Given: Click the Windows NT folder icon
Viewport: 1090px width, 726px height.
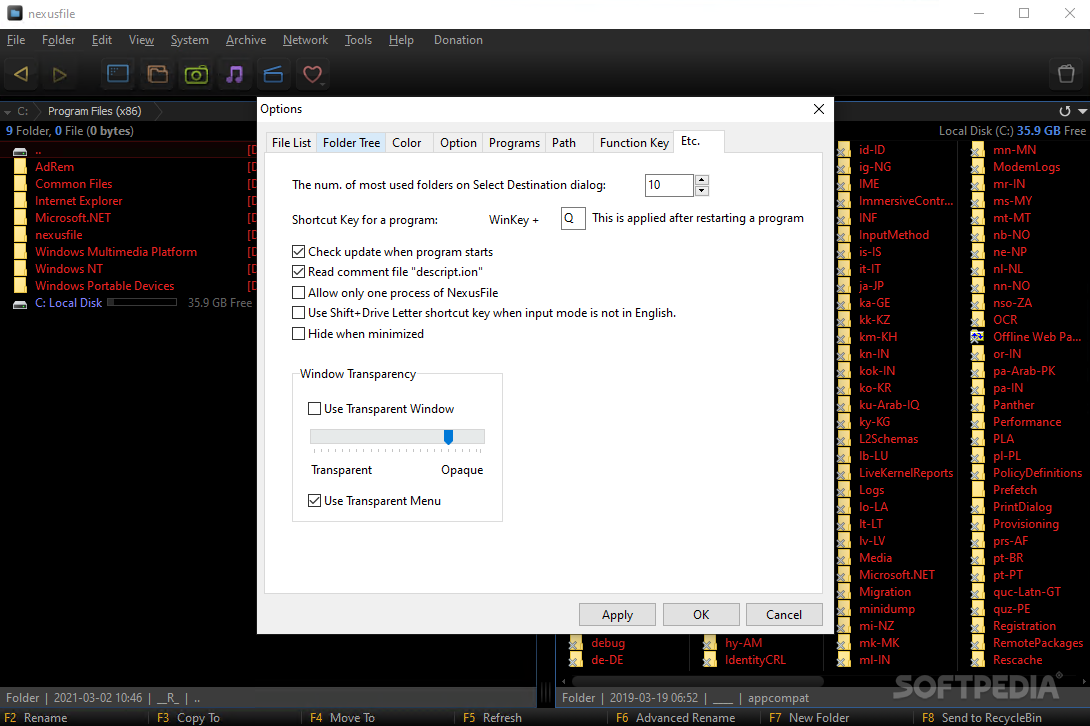Looking at the screenshot, I should point(20,268).
